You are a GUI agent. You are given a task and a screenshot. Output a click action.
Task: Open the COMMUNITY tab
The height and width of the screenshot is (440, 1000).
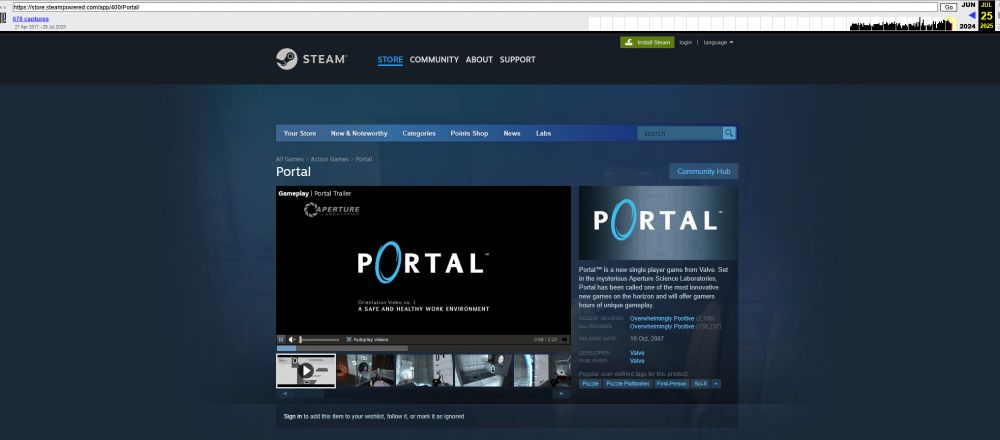point(434,59)
